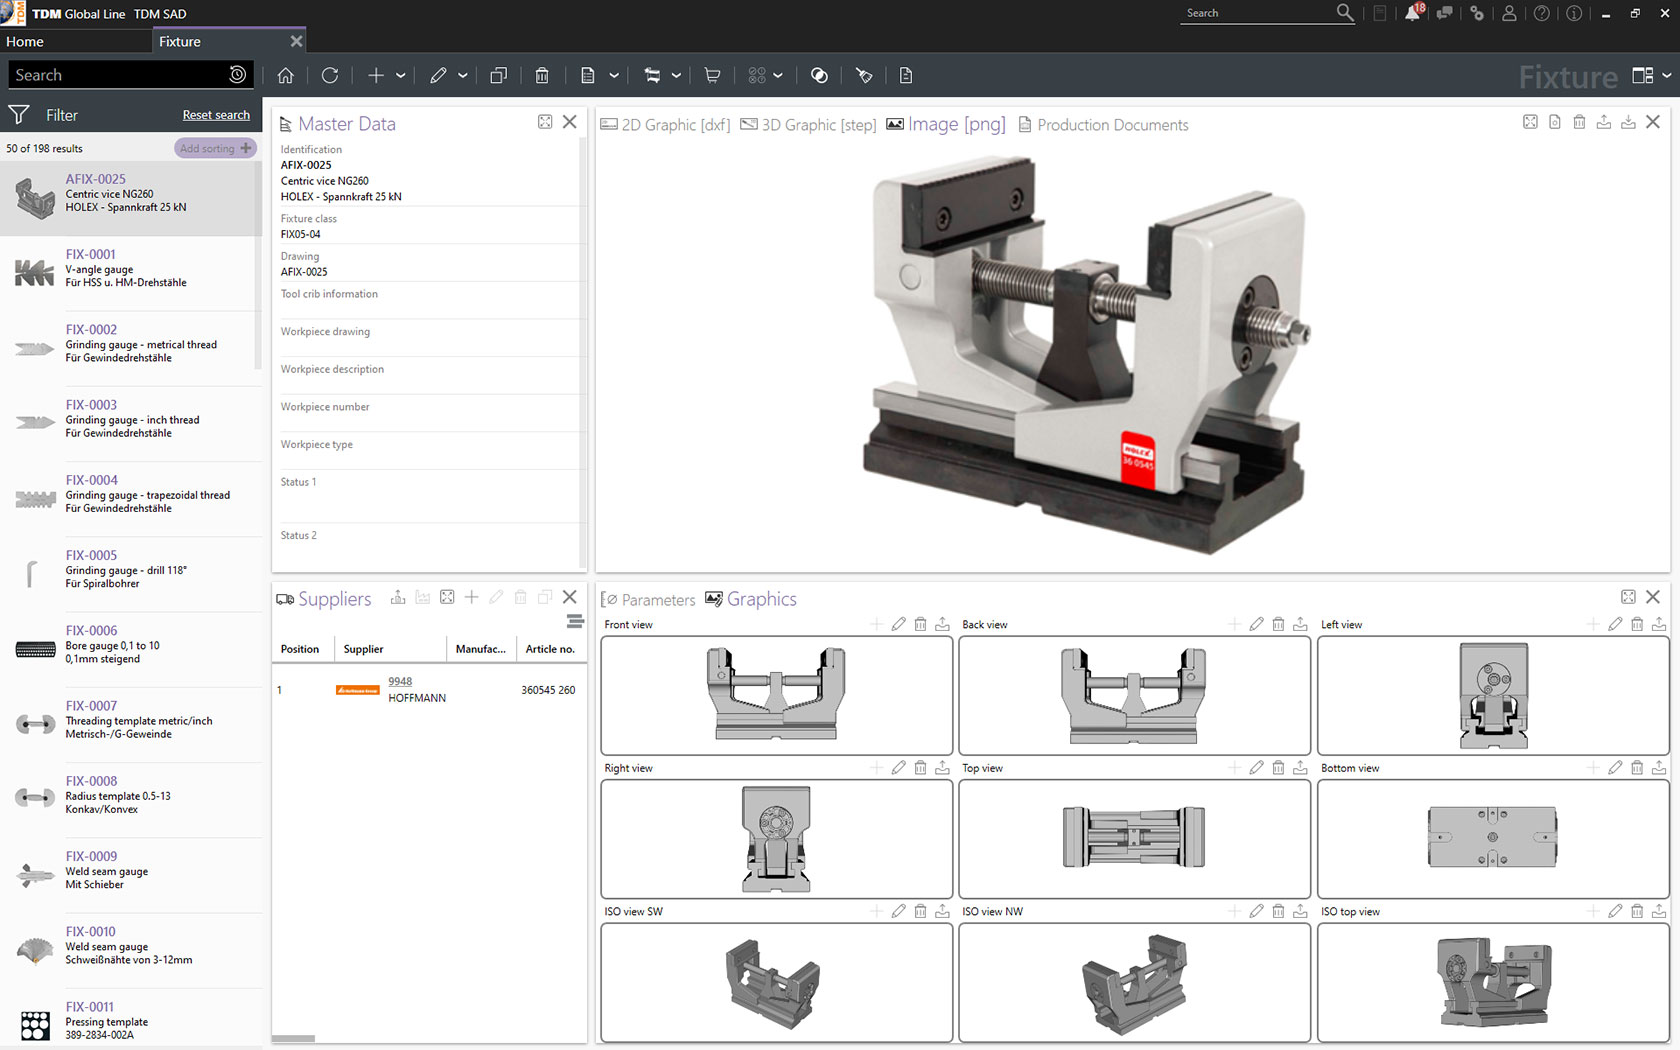The image size is (1680, 1050).
Task: Expand the add (plus) dropdown arrow
Action: (401, 75)
